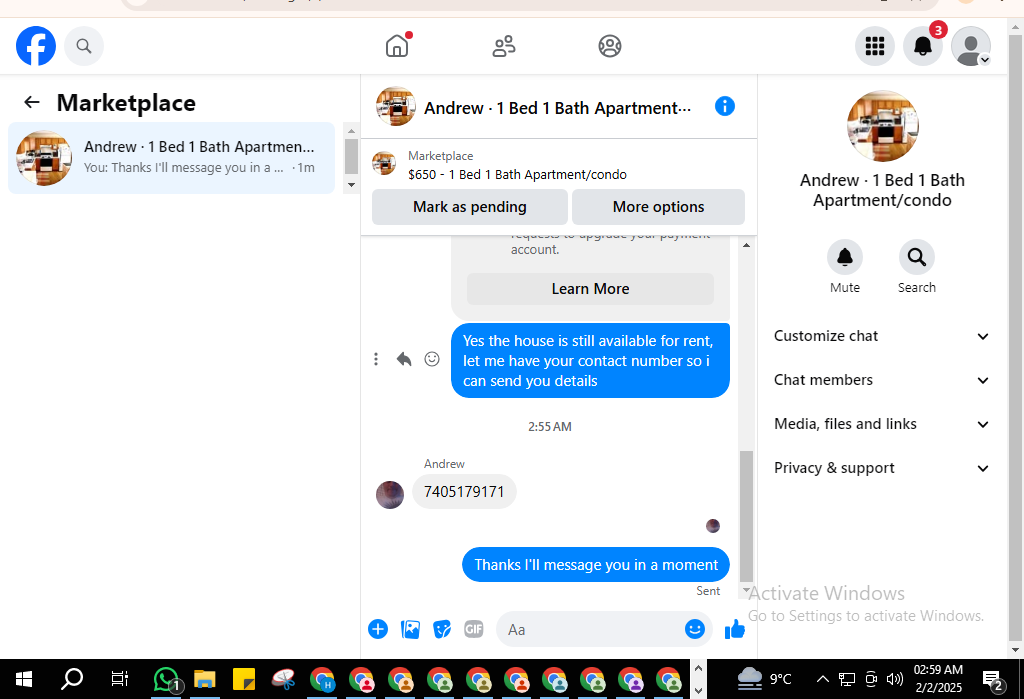Image resolution: width=1024 pixels, height=699 pixels.
Task: Click the conversation header title Andrew
Action: (557, 108)
